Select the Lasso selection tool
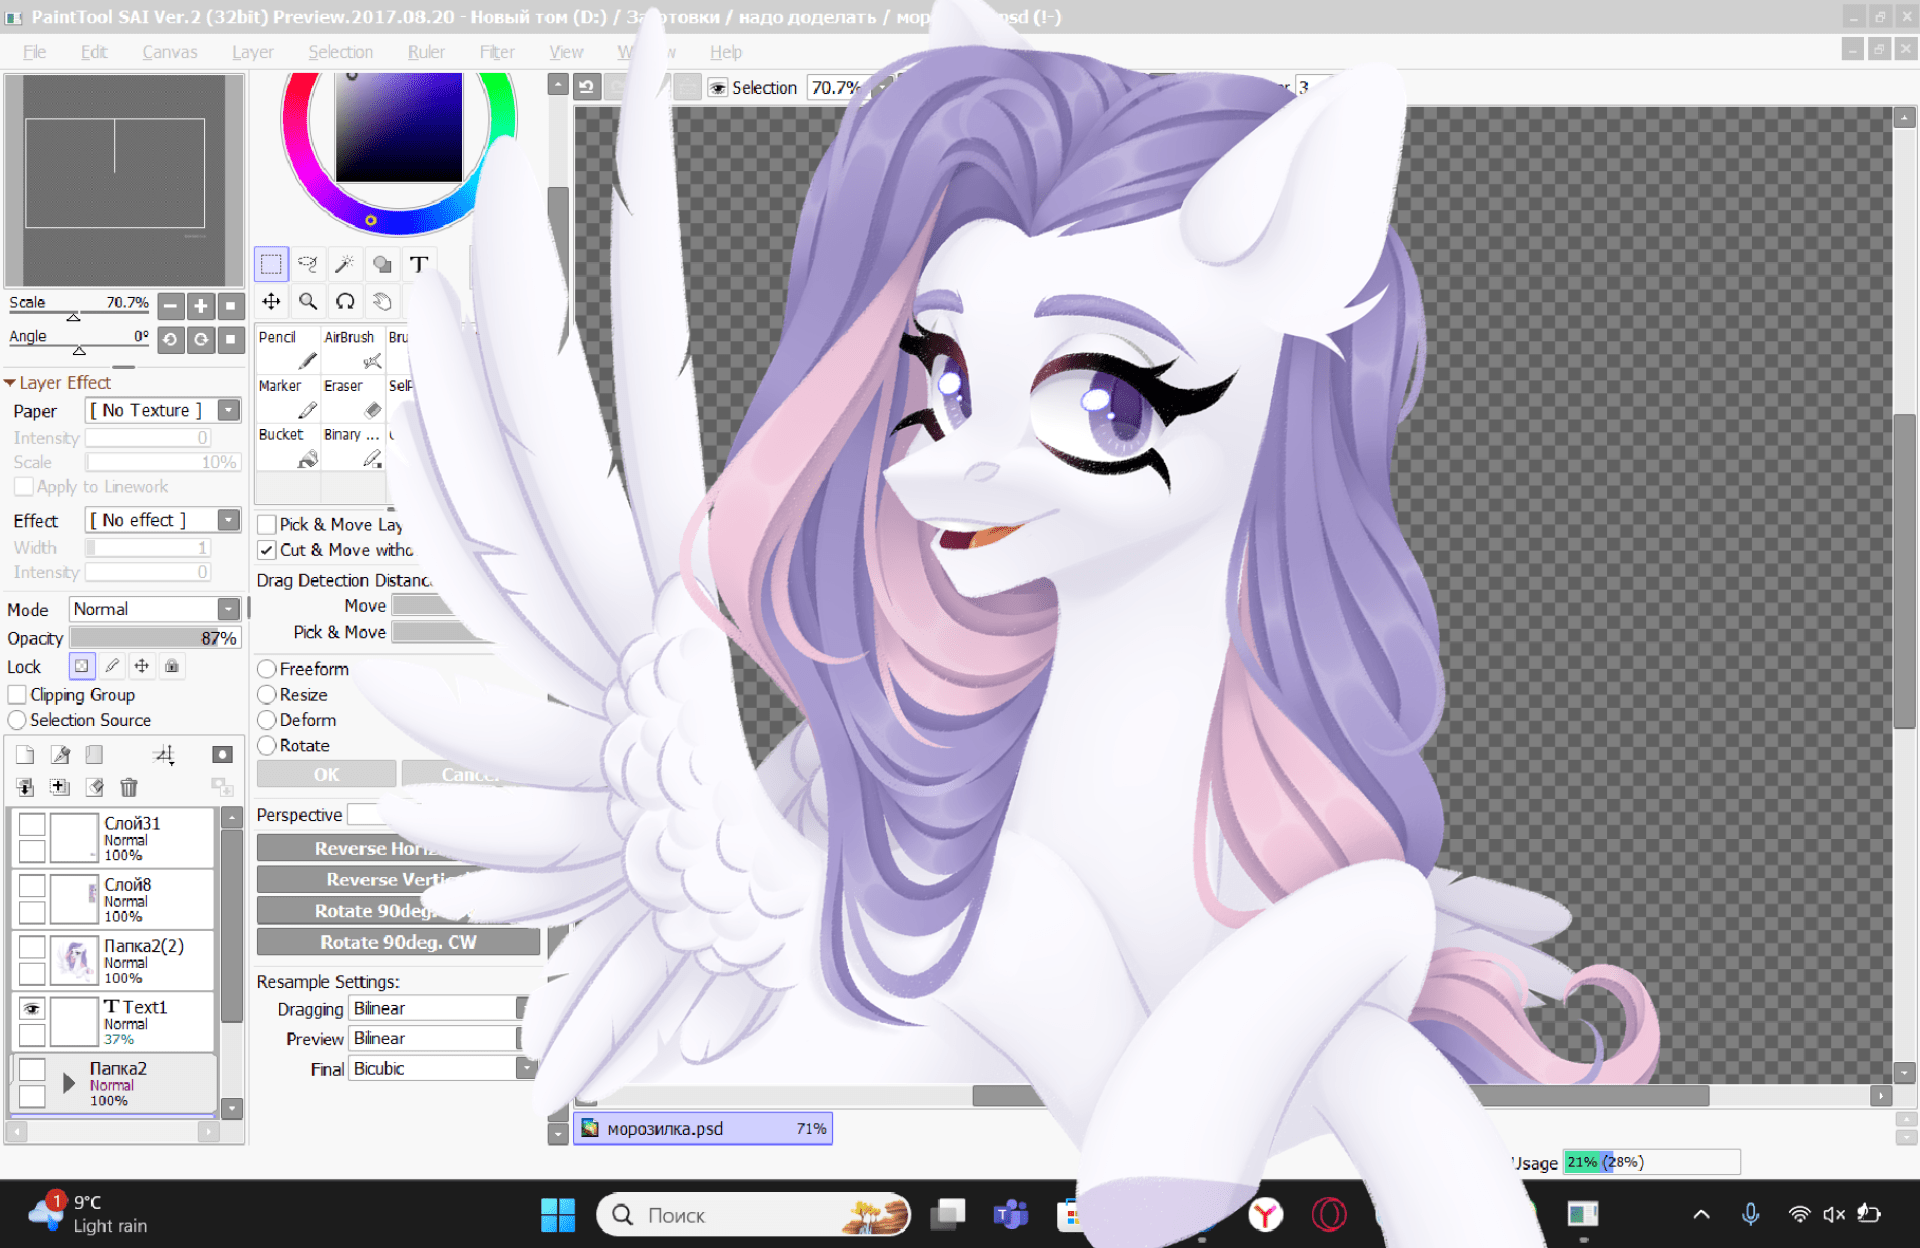 [x=308, y=264]
